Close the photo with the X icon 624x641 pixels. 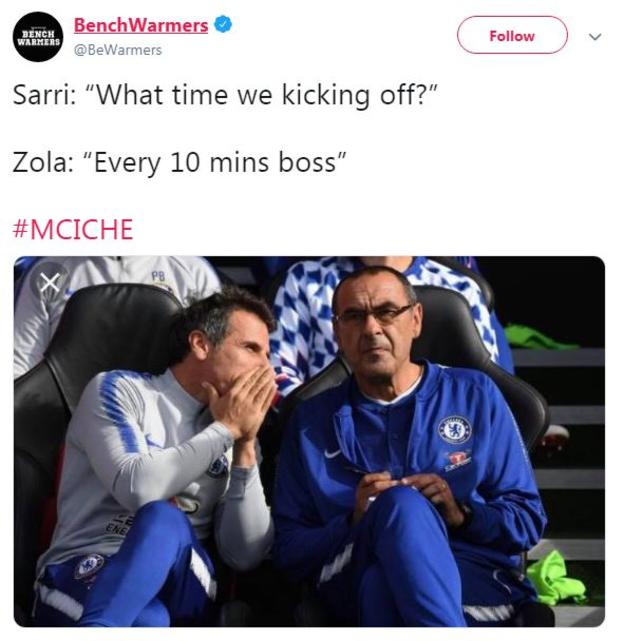[49, 284]
